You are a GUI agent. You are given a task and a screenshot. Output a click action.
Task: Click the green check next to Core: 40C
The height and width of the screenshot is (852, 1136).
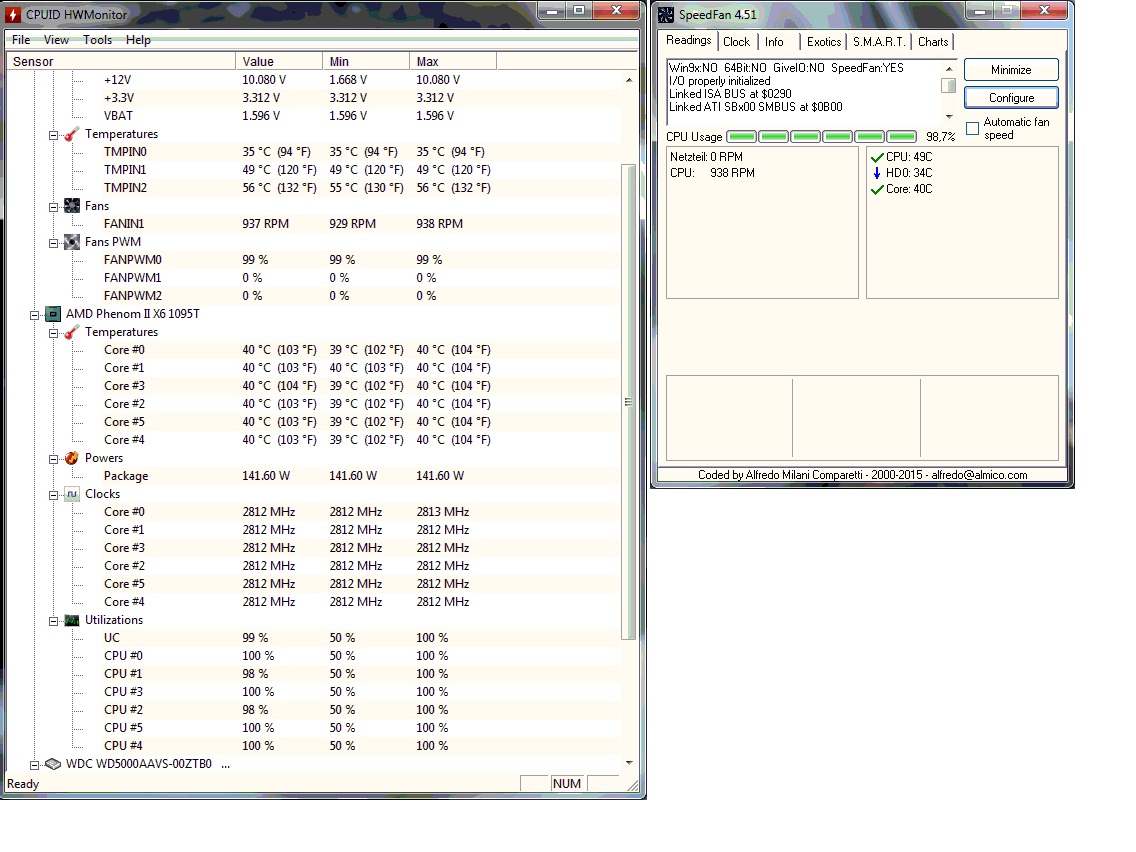pos(877,189)
